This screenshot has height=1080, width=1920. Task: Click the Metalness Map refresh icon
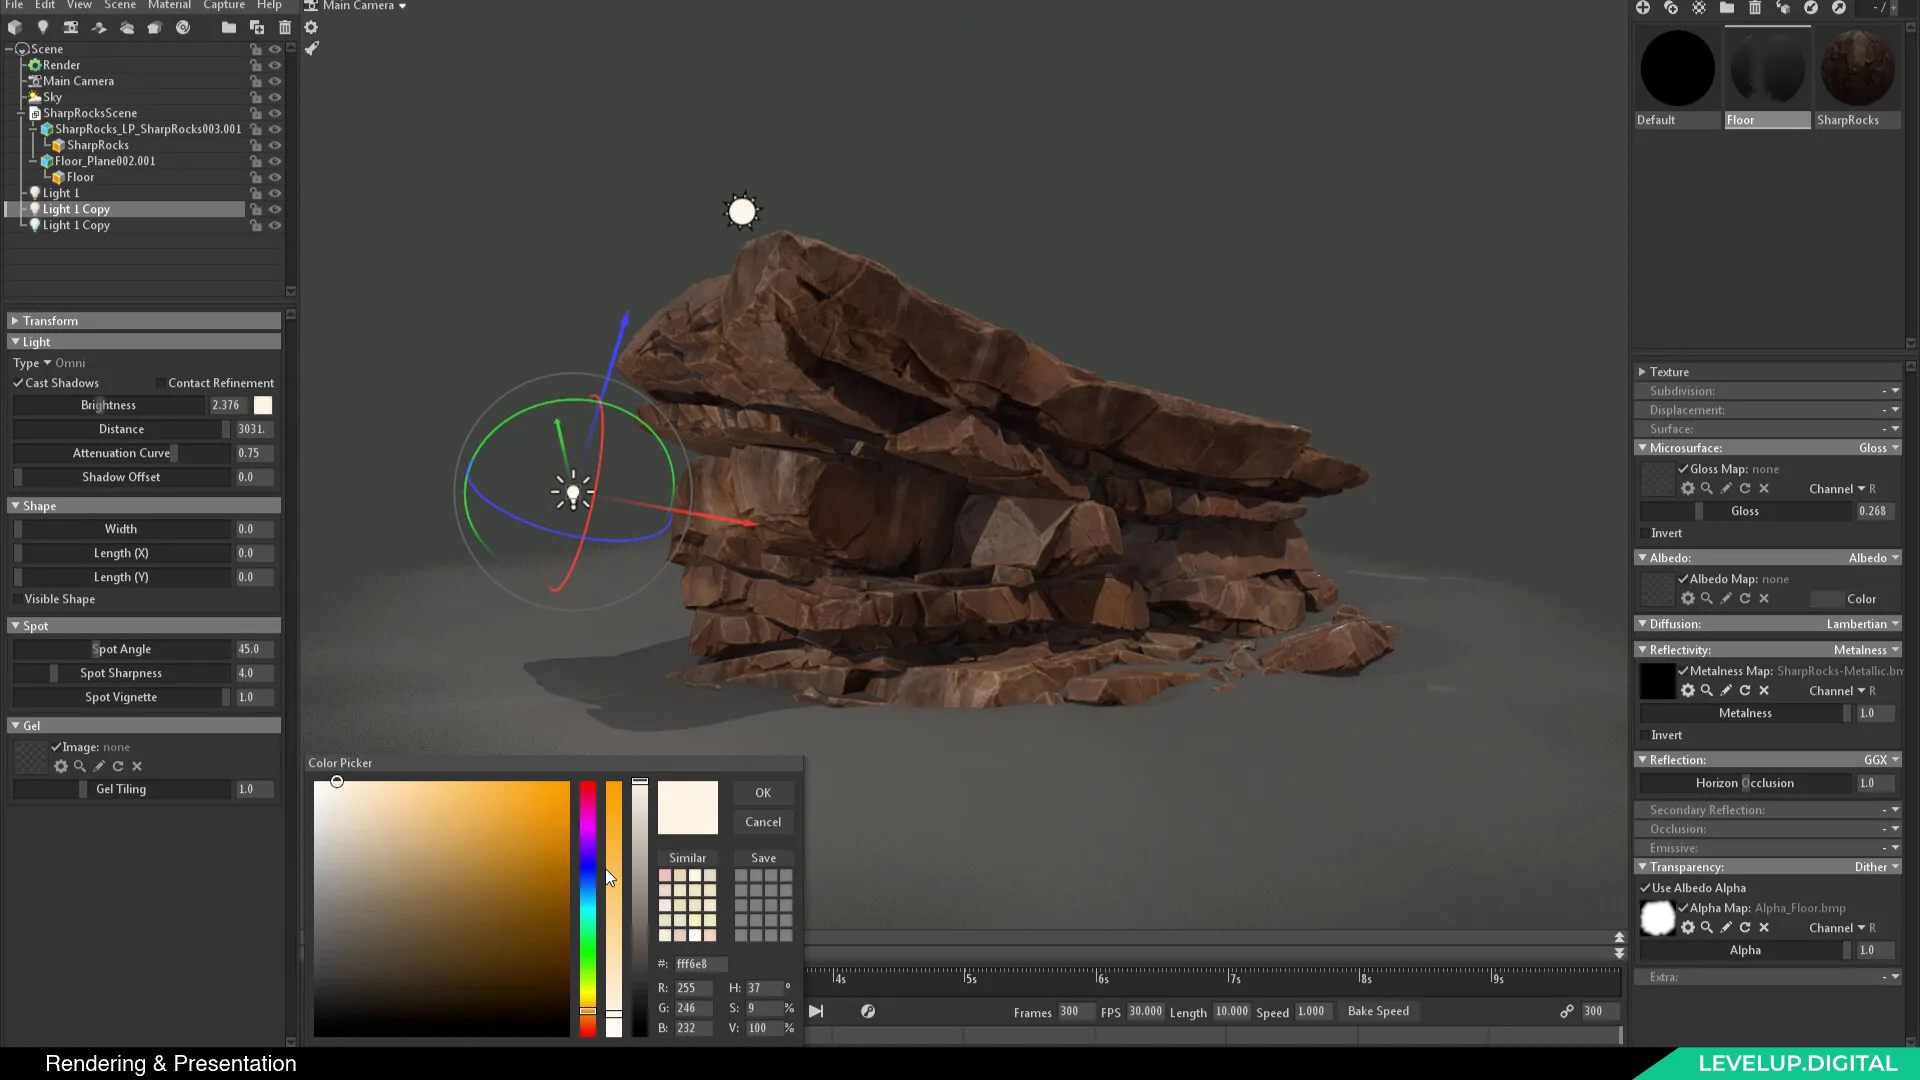click(x=1746, y=690)
